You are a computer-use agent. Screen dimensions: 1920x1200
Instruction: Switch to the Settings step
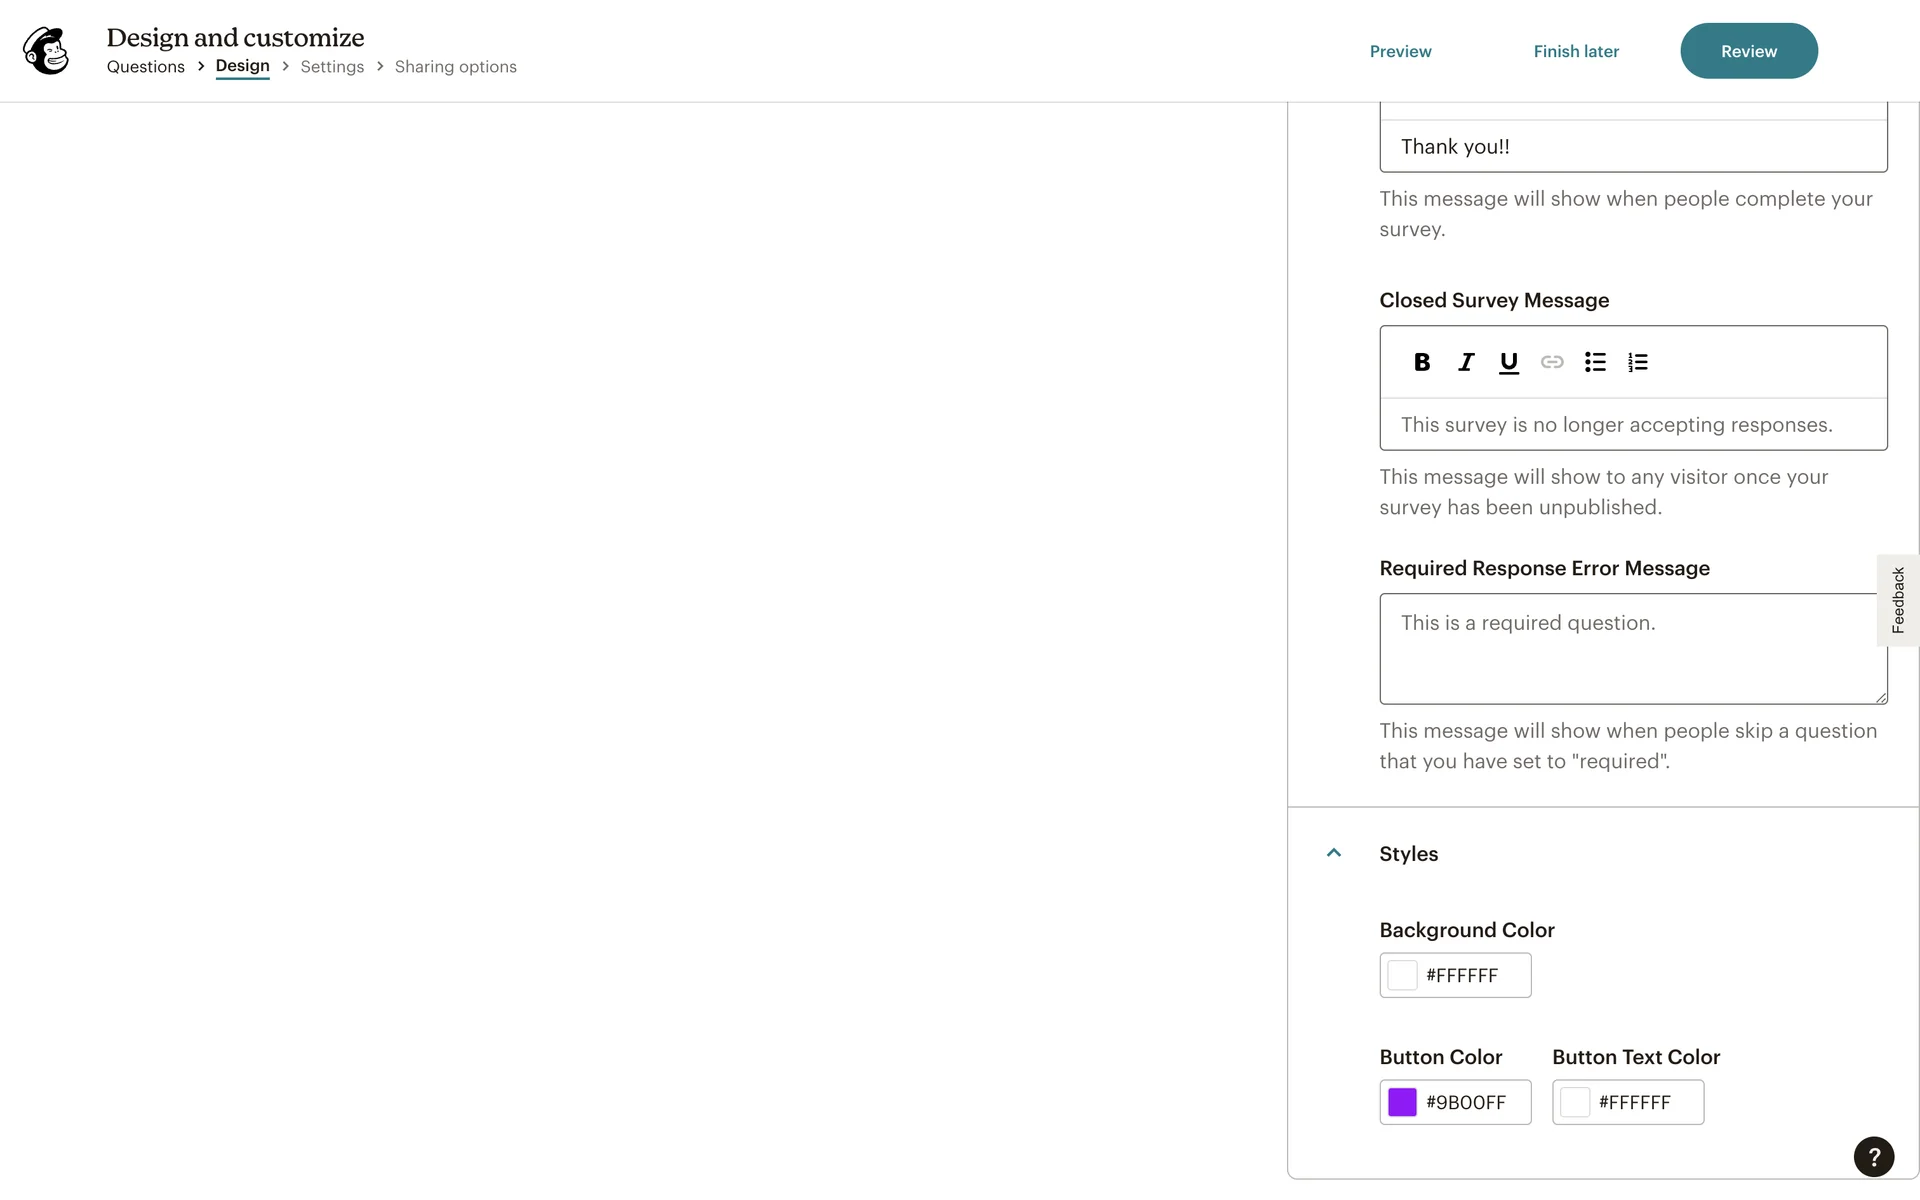coord(332,67)
